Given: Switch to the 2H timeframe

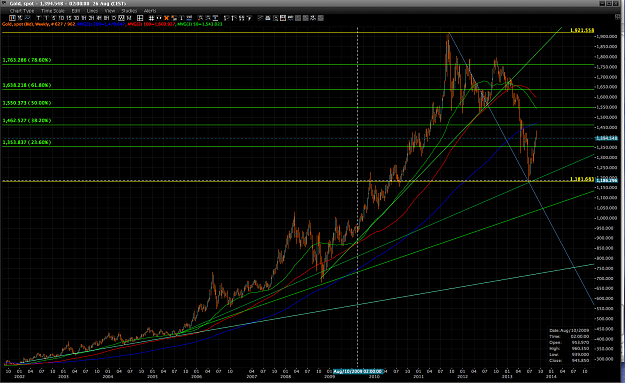Looking at the screenshot, I should pos(91,18).
